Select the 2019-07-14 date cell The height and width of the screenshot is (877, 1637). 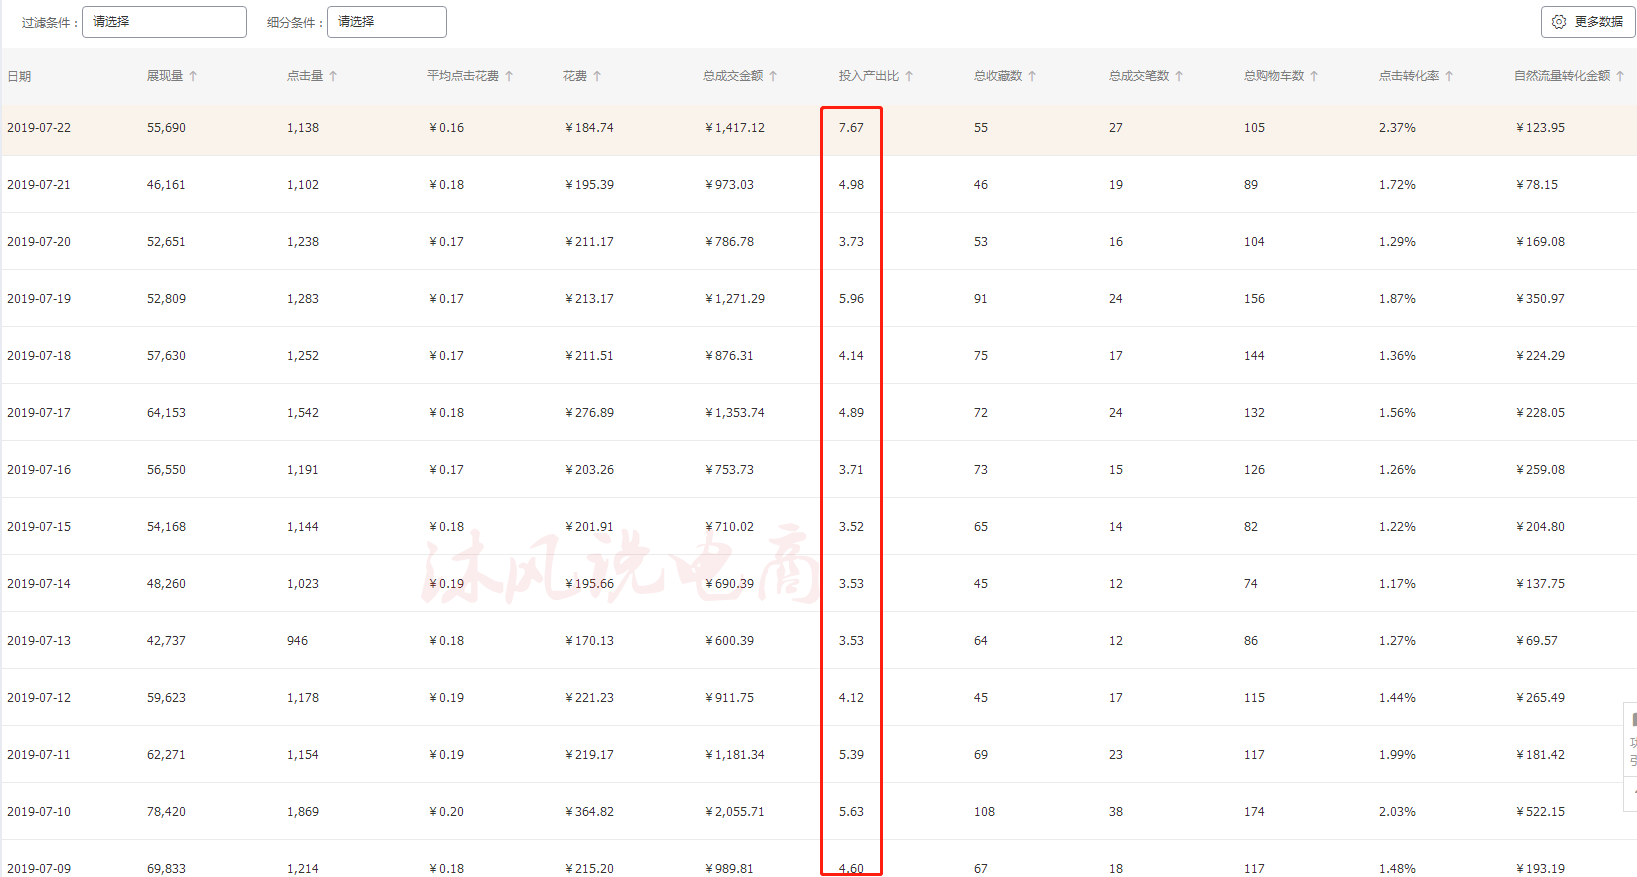(x=39, y=584)
